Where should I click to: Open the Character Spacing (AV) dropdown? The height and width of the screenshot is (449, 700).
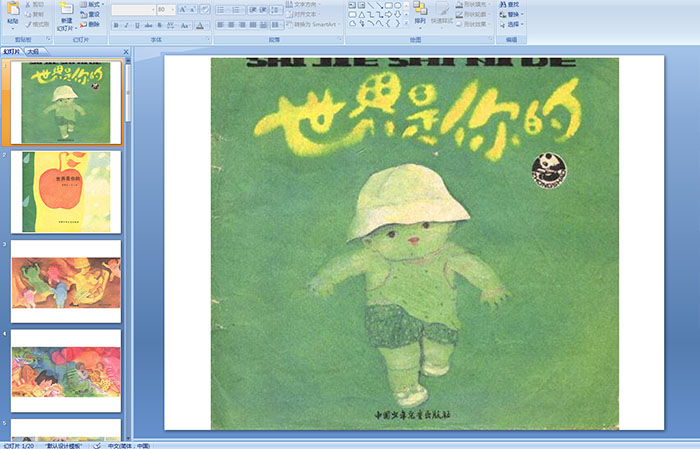171,25
